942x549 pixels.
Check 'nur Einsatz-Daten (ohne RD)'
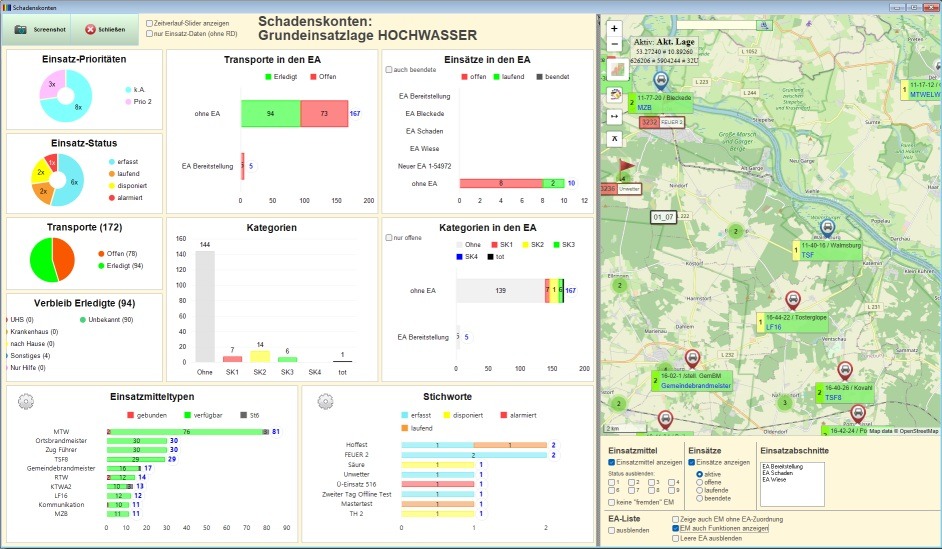150,34
